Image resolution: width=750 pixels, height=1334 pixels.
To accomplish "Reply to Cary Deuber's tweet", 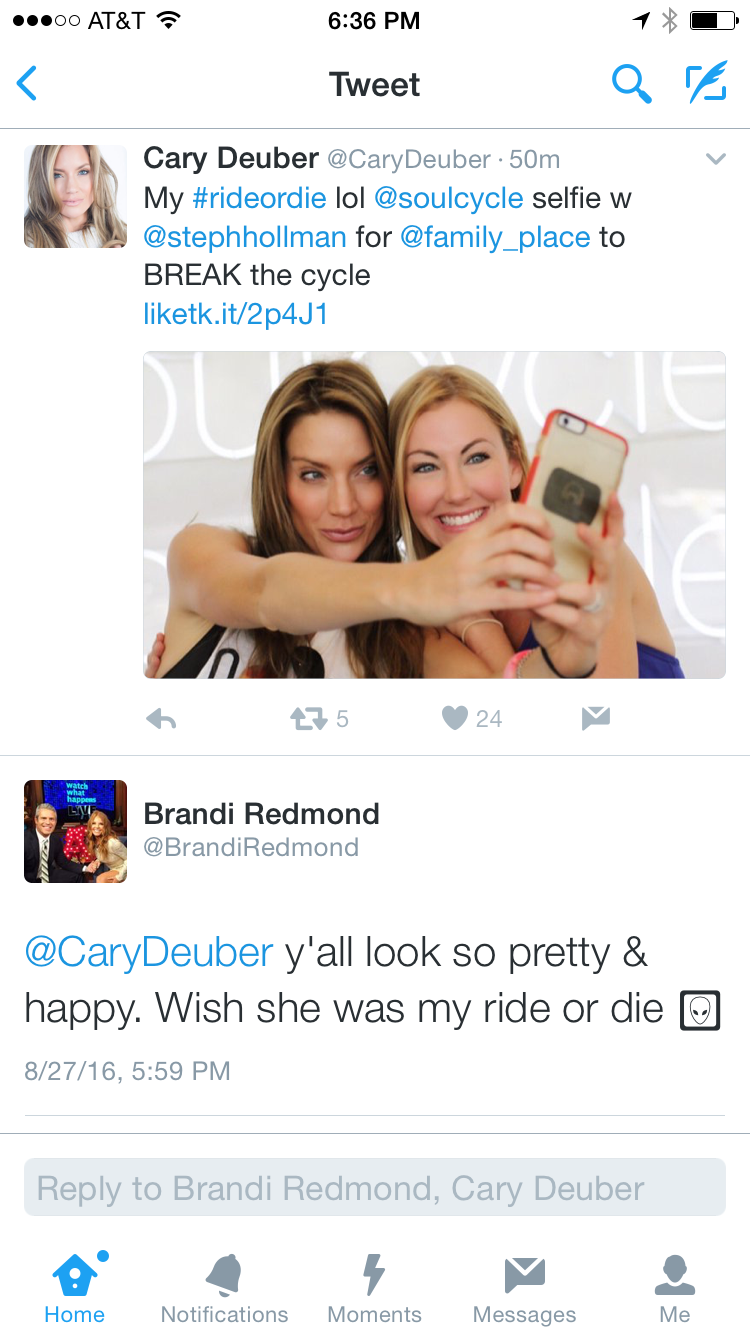I will click(161, 718).
